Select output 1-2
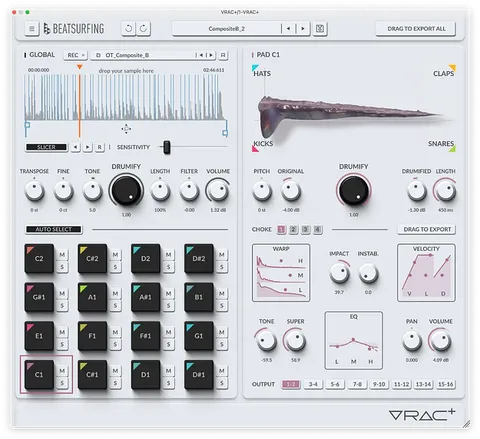This screenshot has width=480, height=439. click(x=291, y=384)
